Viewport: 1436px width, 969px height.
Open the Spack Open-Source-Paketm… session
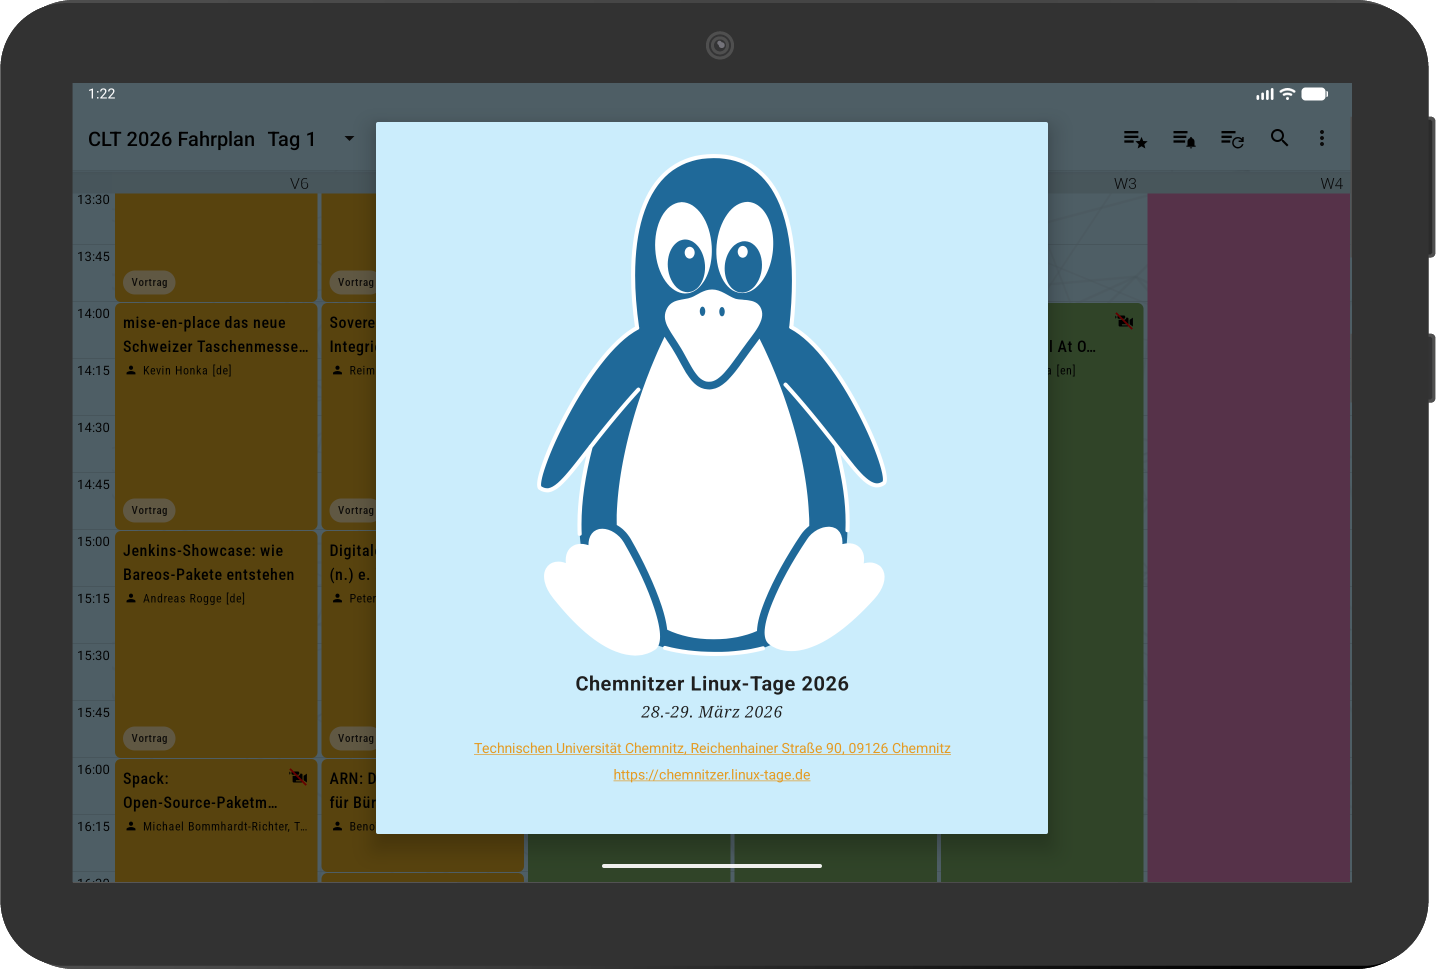[x=217, y=821]
